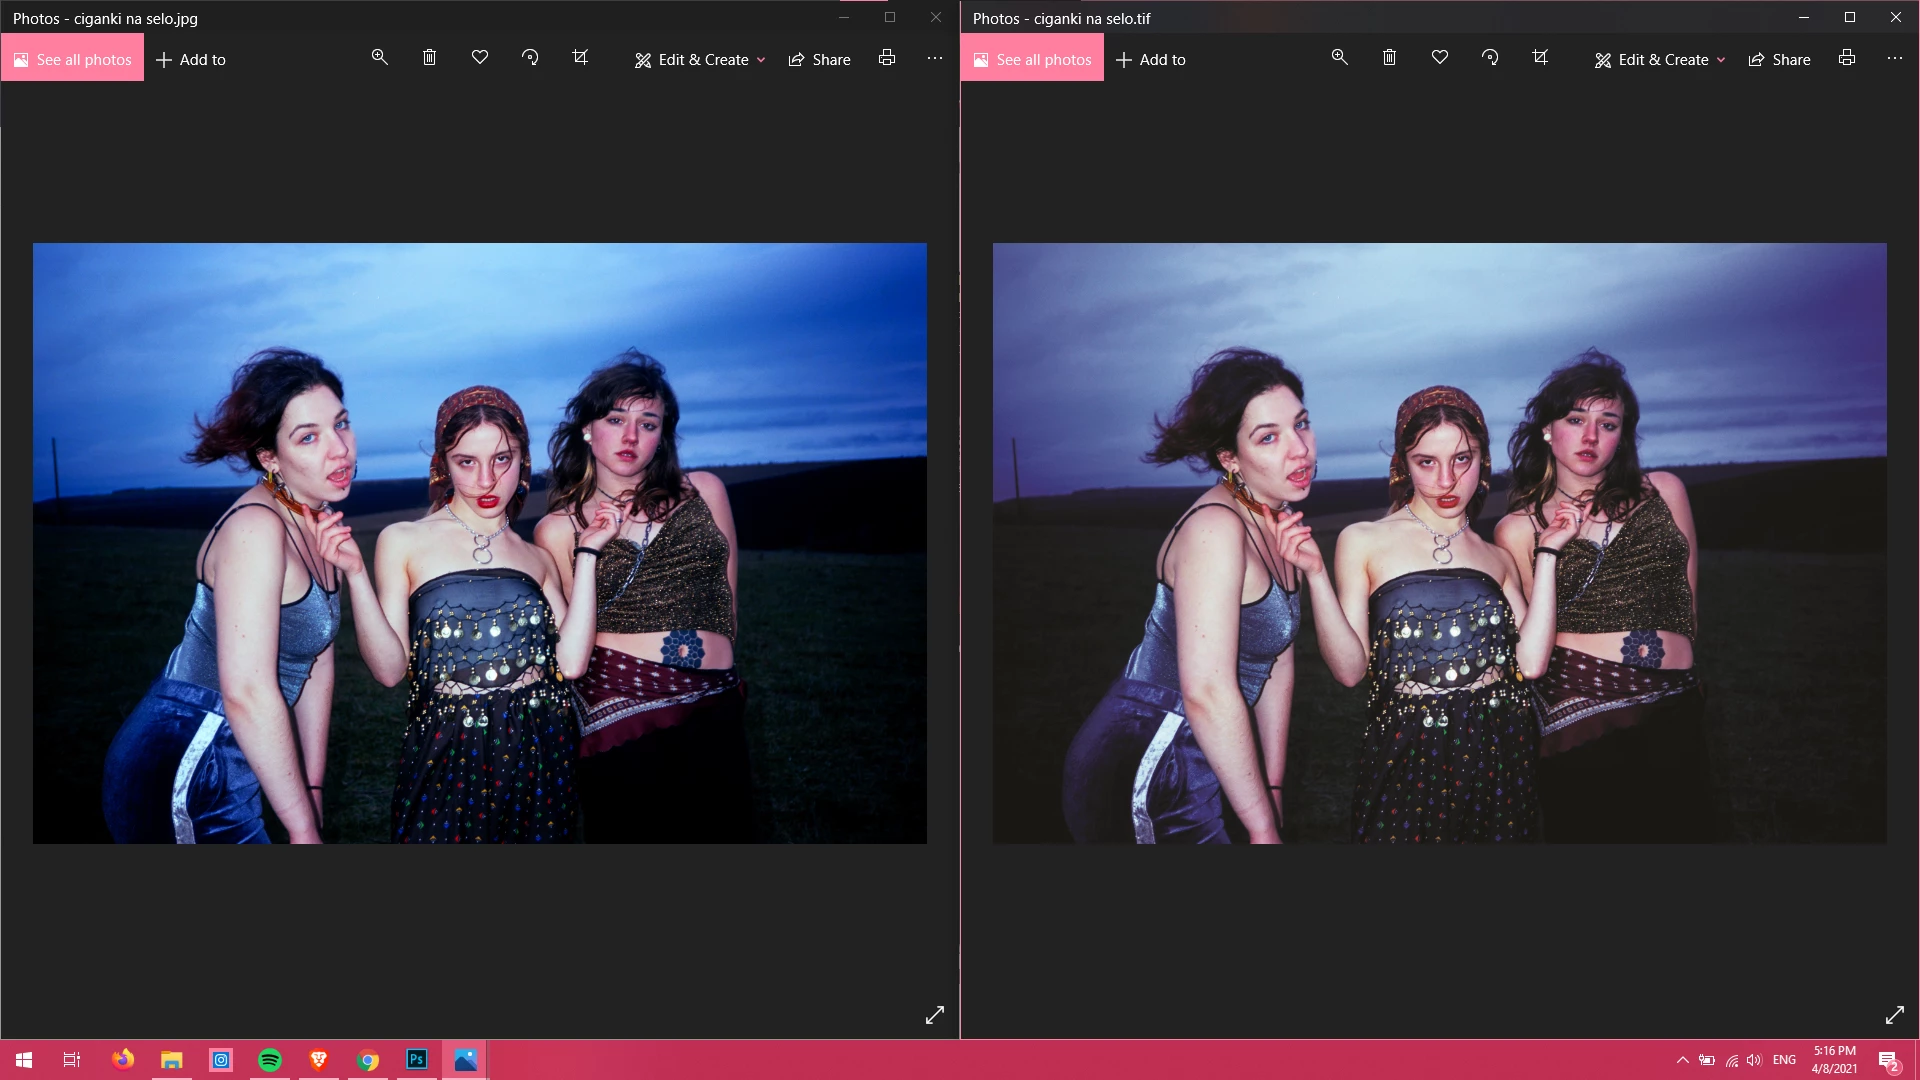Open See more options in the jpg window
The height and width of the screenshot is (1080, 1920).
pos(935,58)
